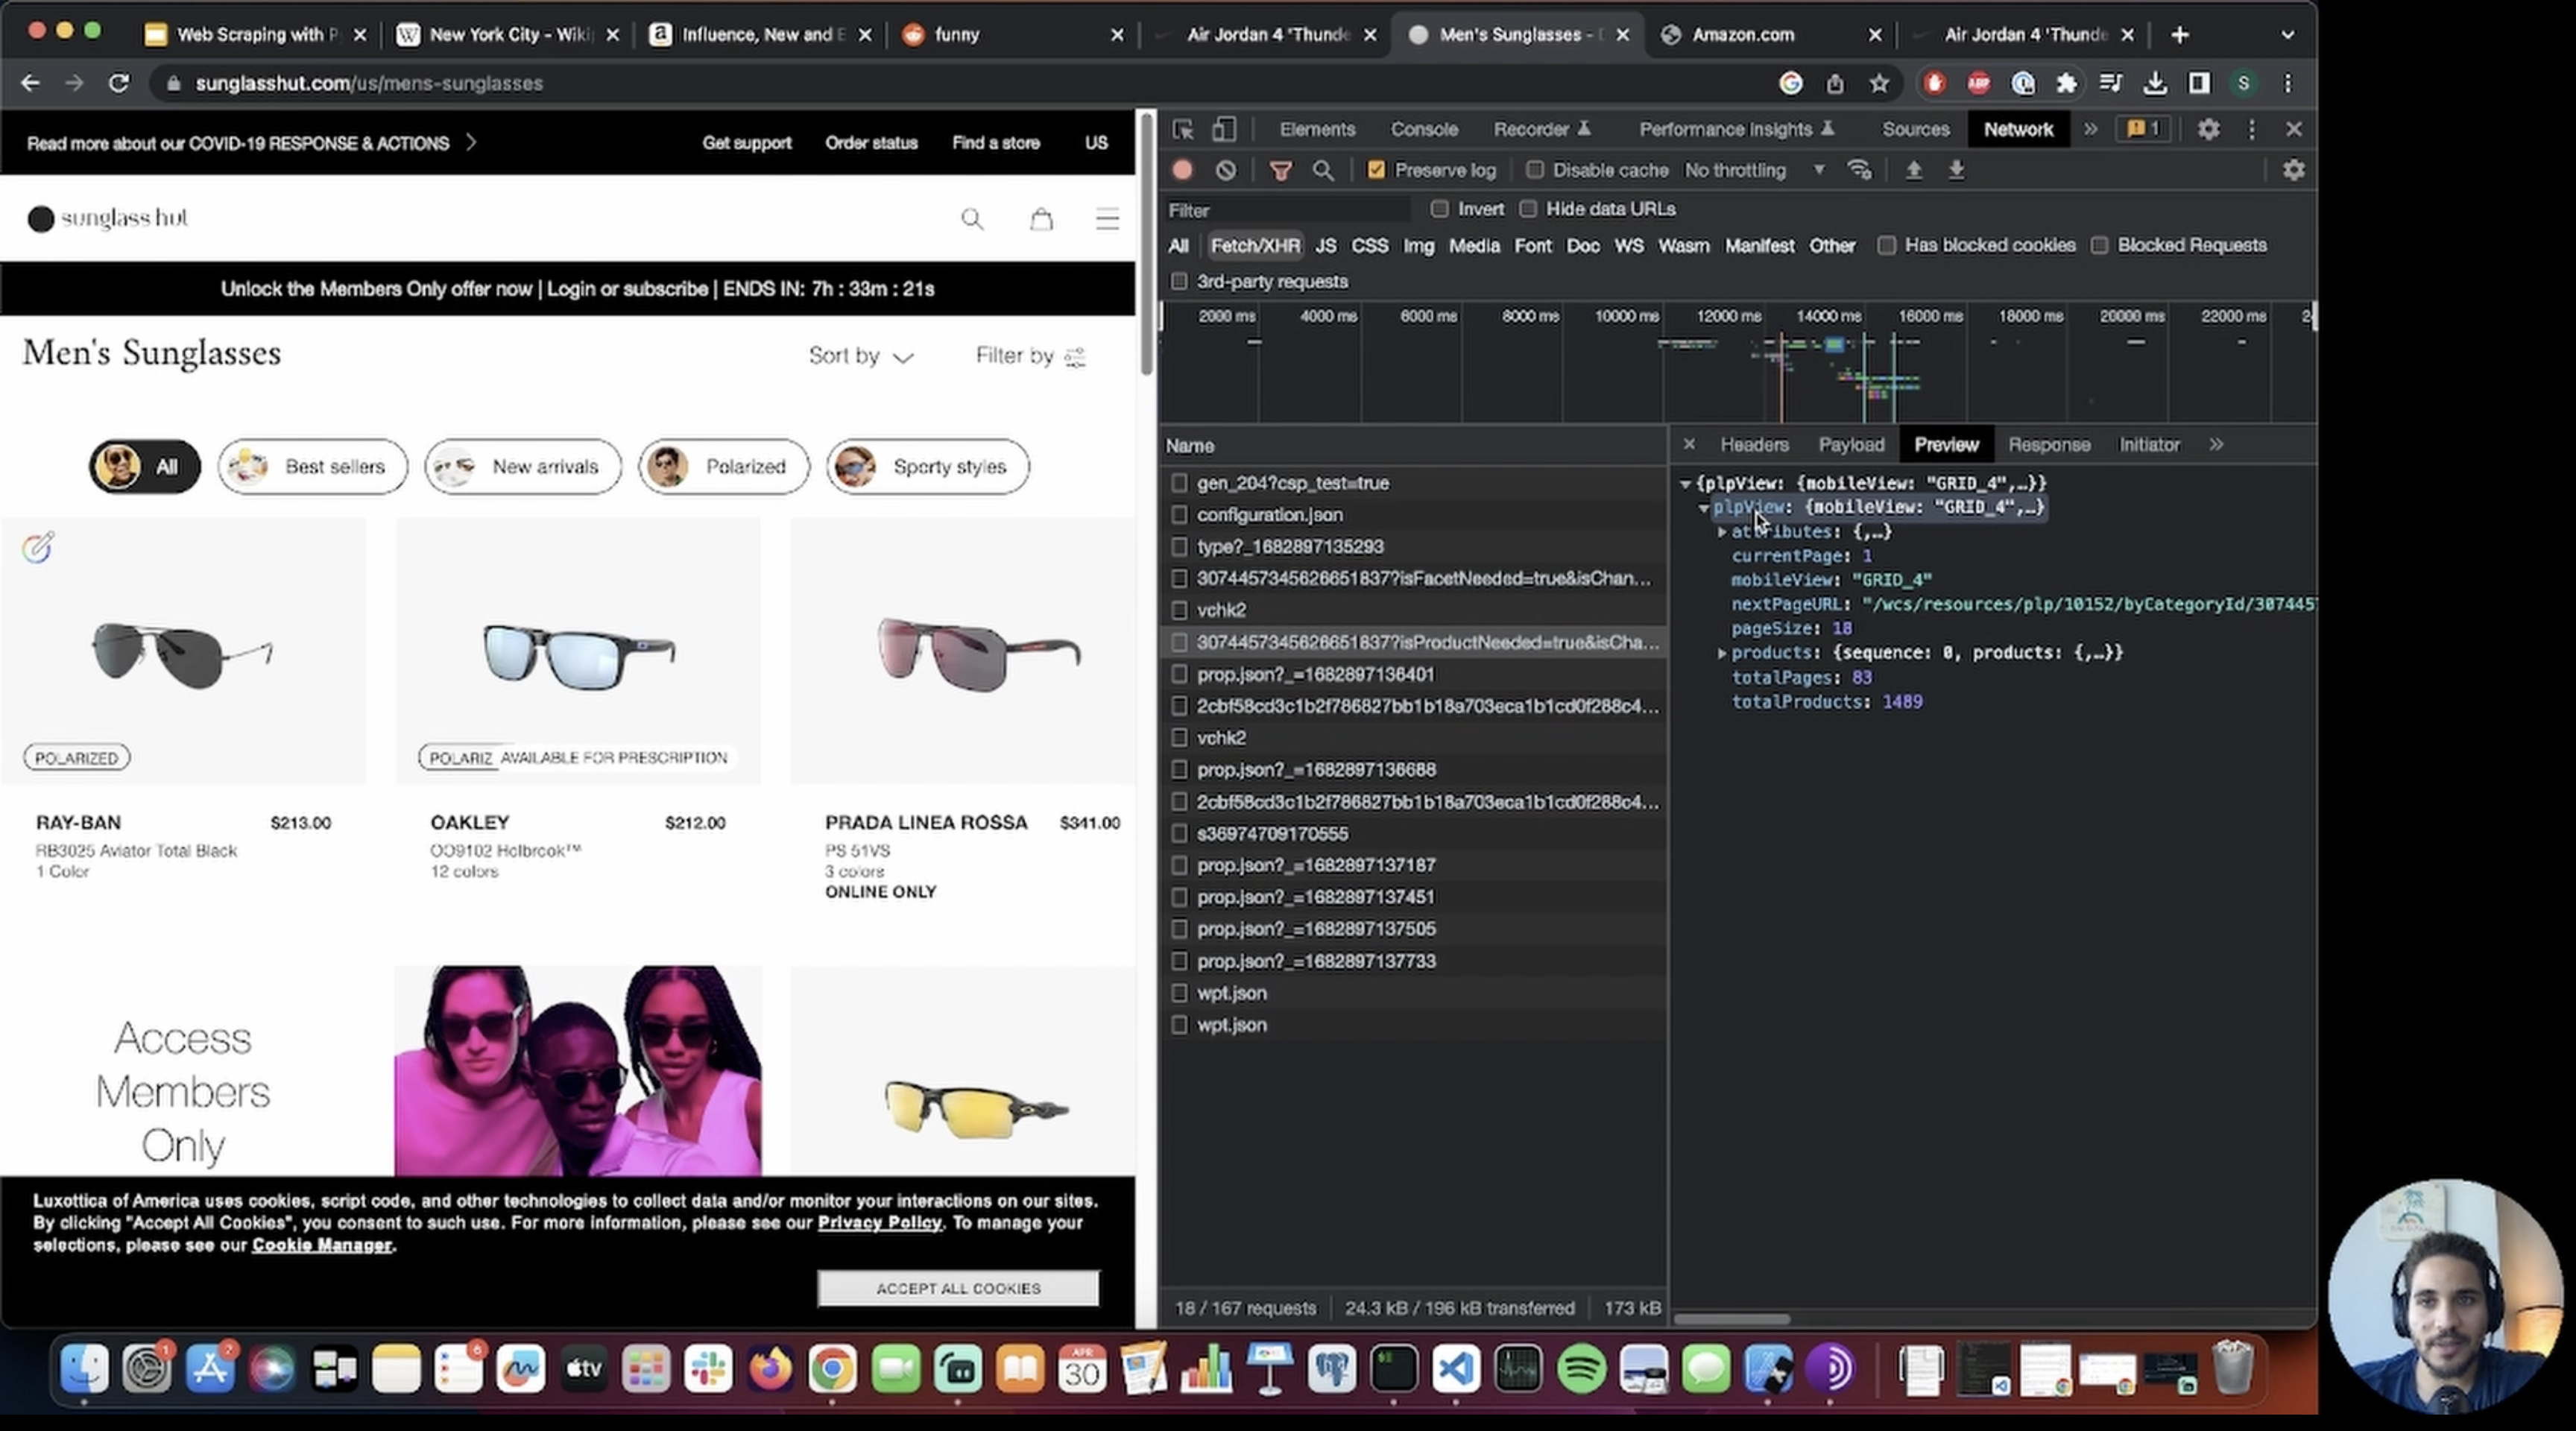Click the network Filter input field

click(x=1287, y=210)
